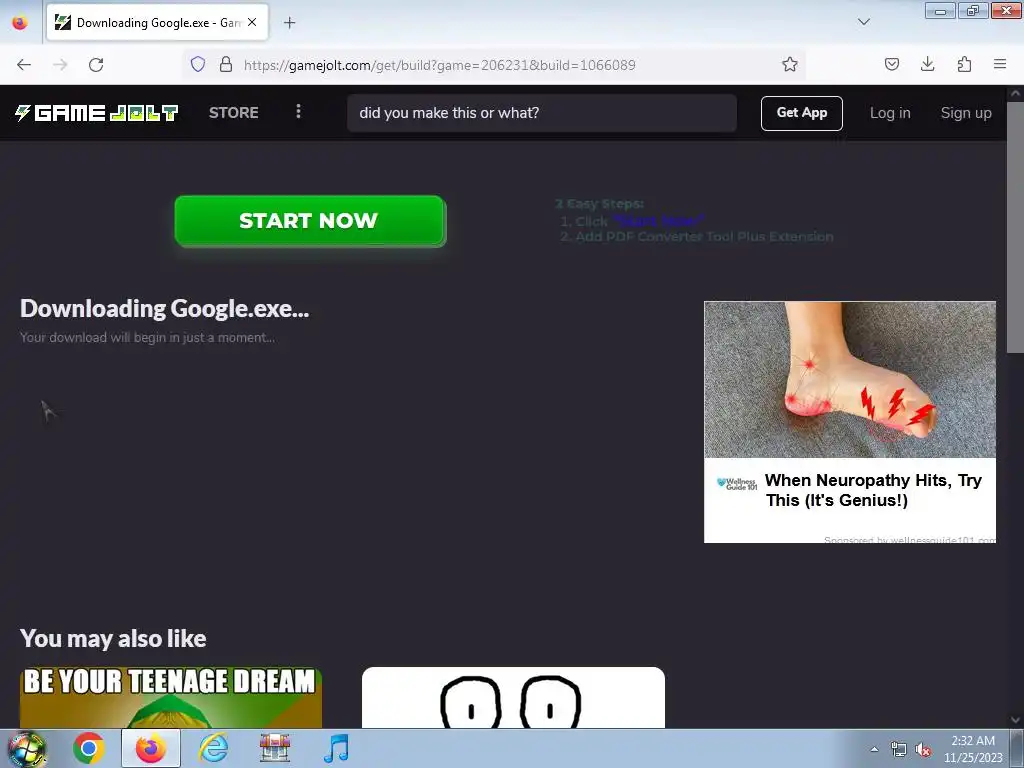1024x768 pixels.
Task: Open the Windows Start menu orb
Action: pos(27,749)
